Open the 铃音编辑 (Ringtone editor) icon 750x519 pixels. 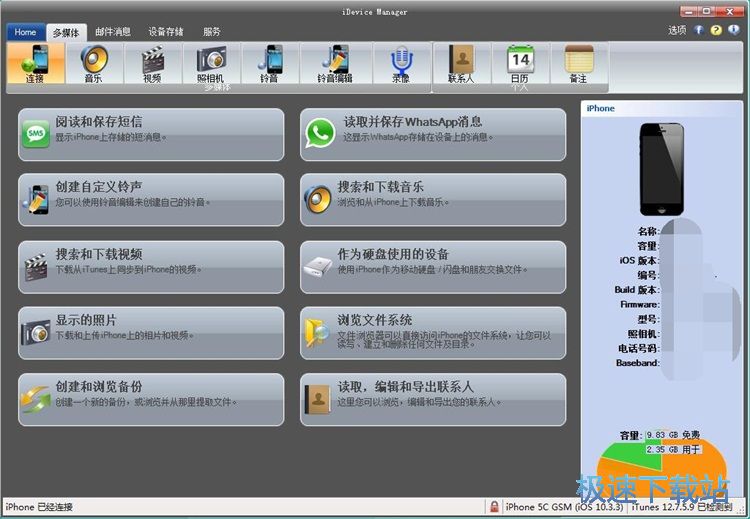[335, 64]
